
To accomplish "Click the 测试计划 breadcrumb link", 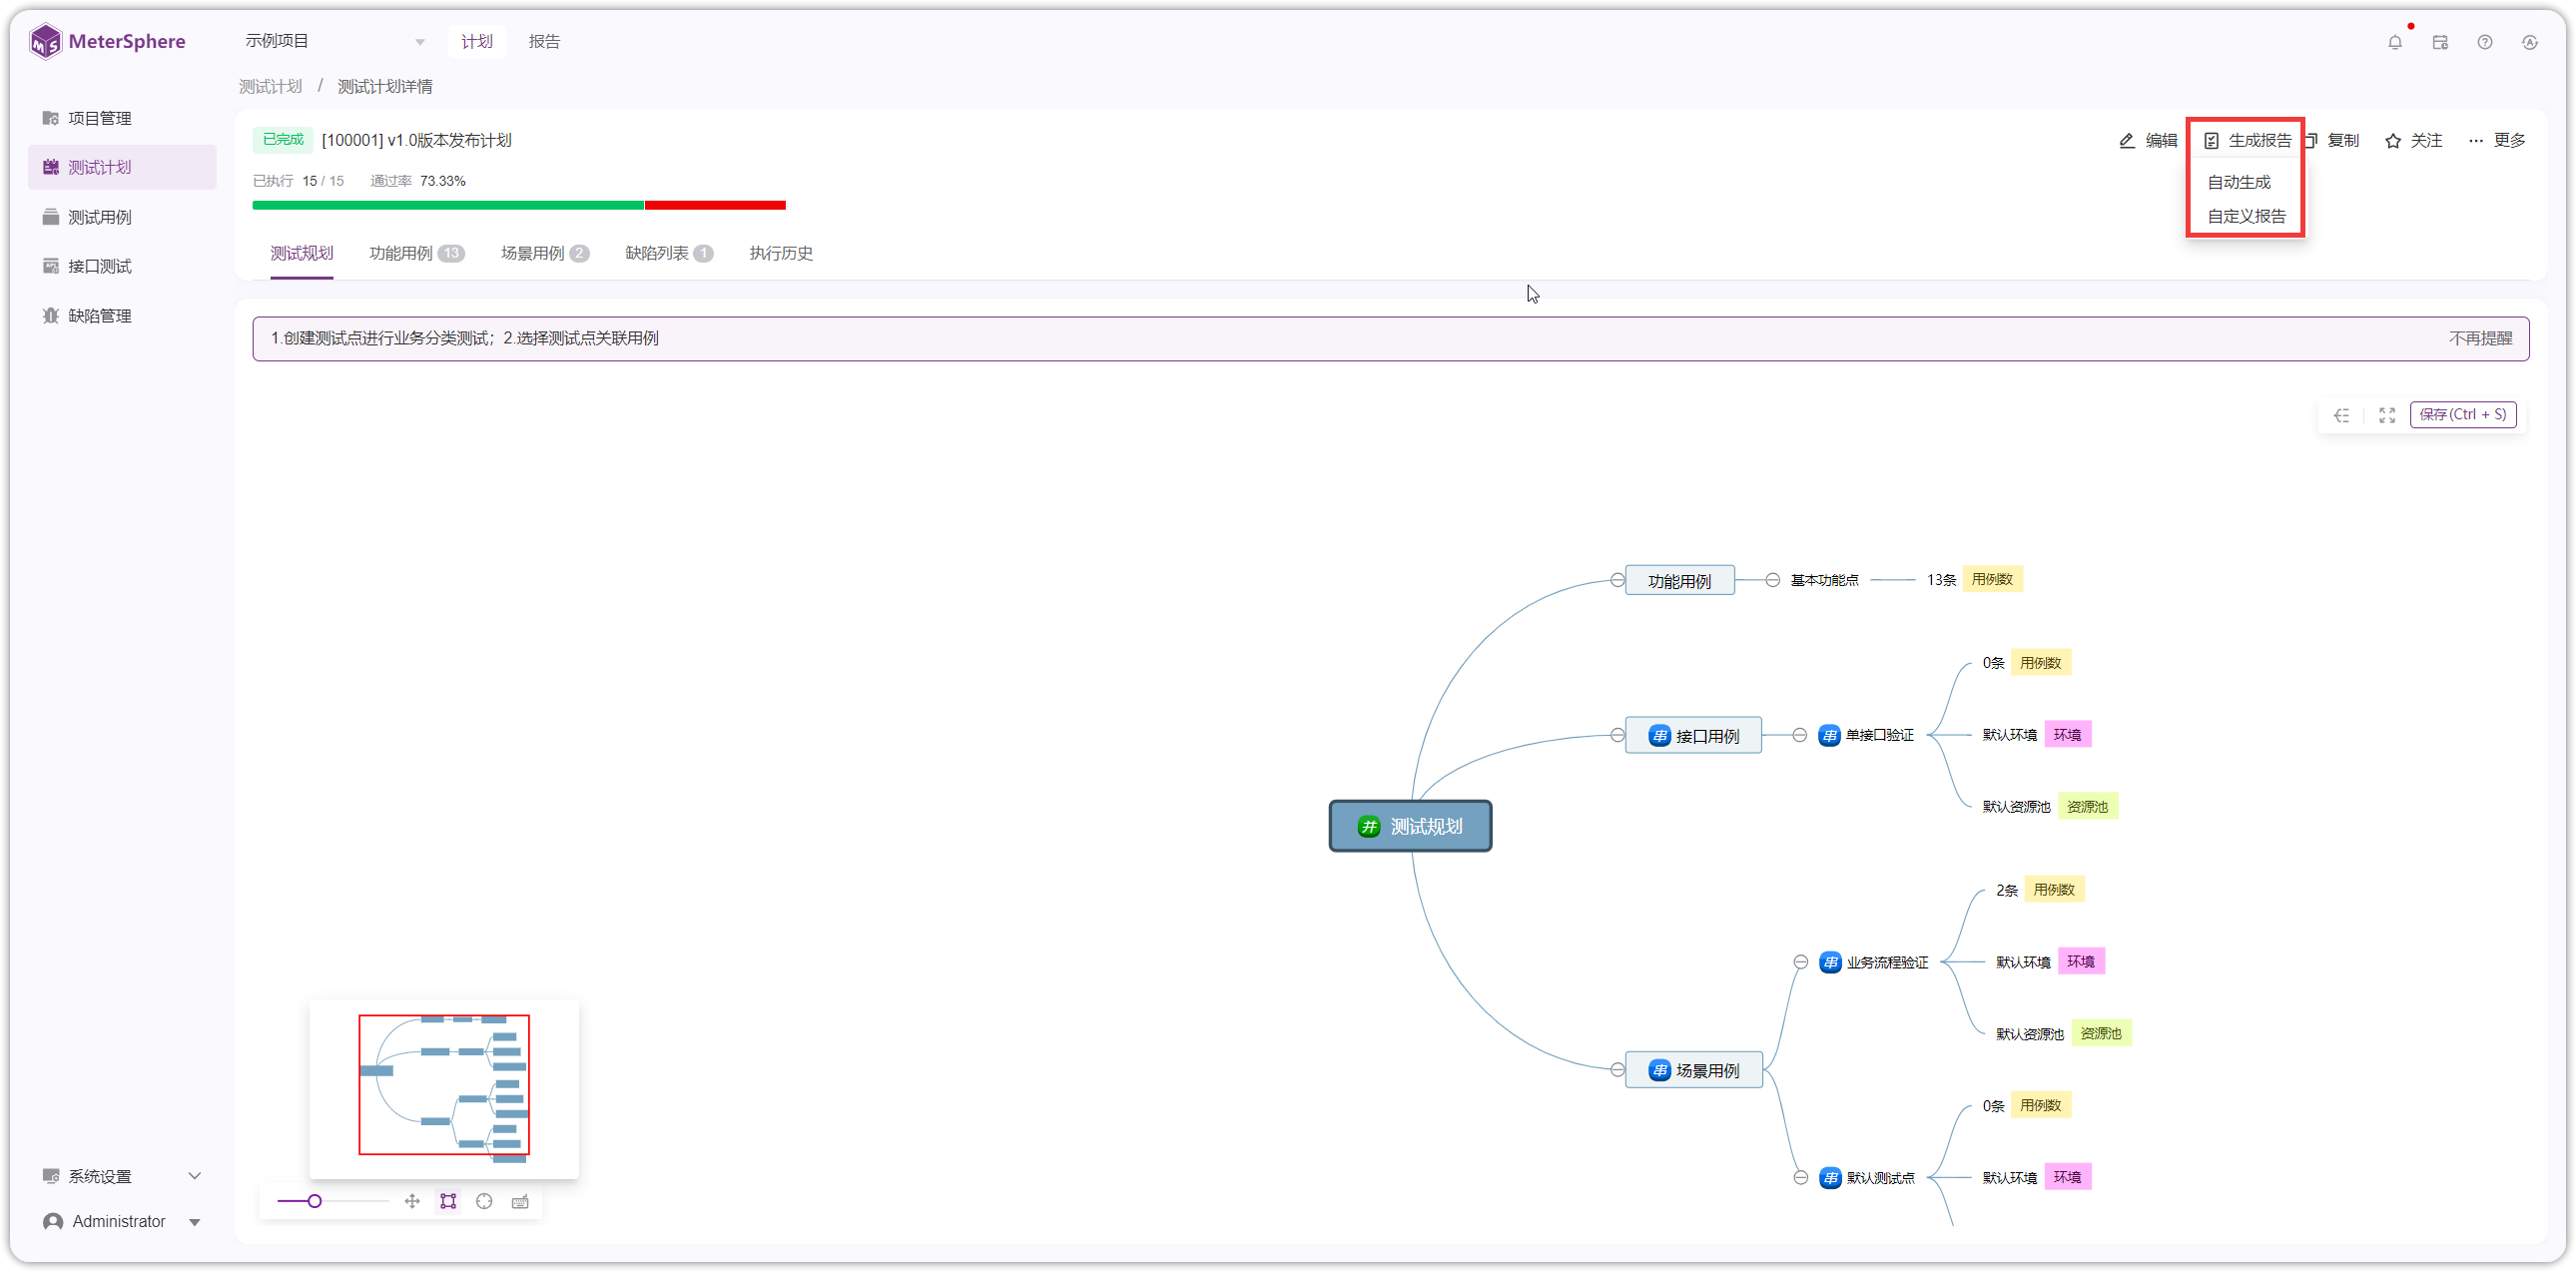I will point(270,87).
